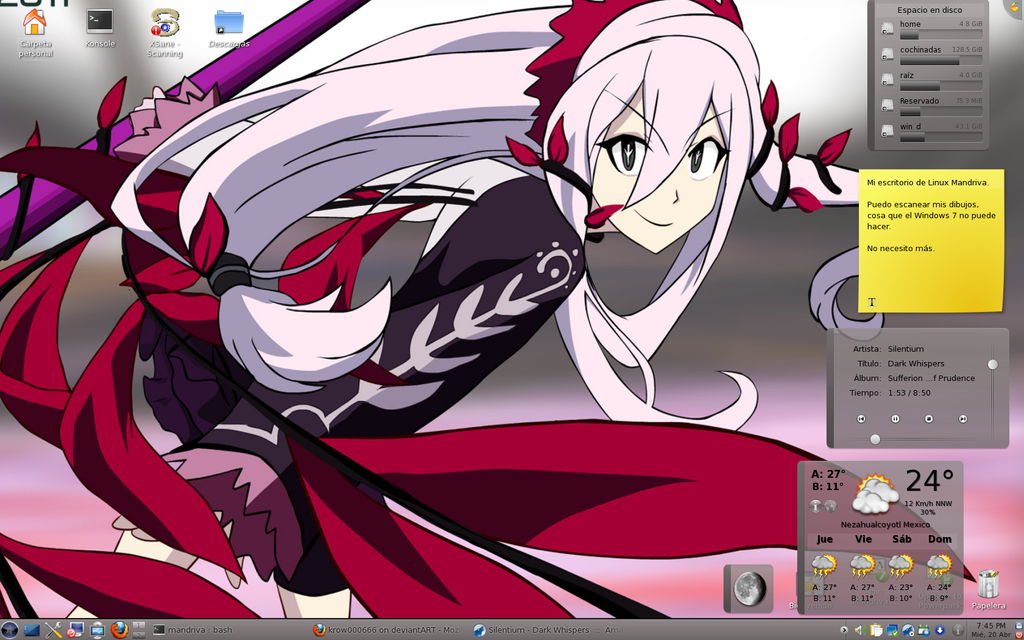Click the track position slider handle

875,440
